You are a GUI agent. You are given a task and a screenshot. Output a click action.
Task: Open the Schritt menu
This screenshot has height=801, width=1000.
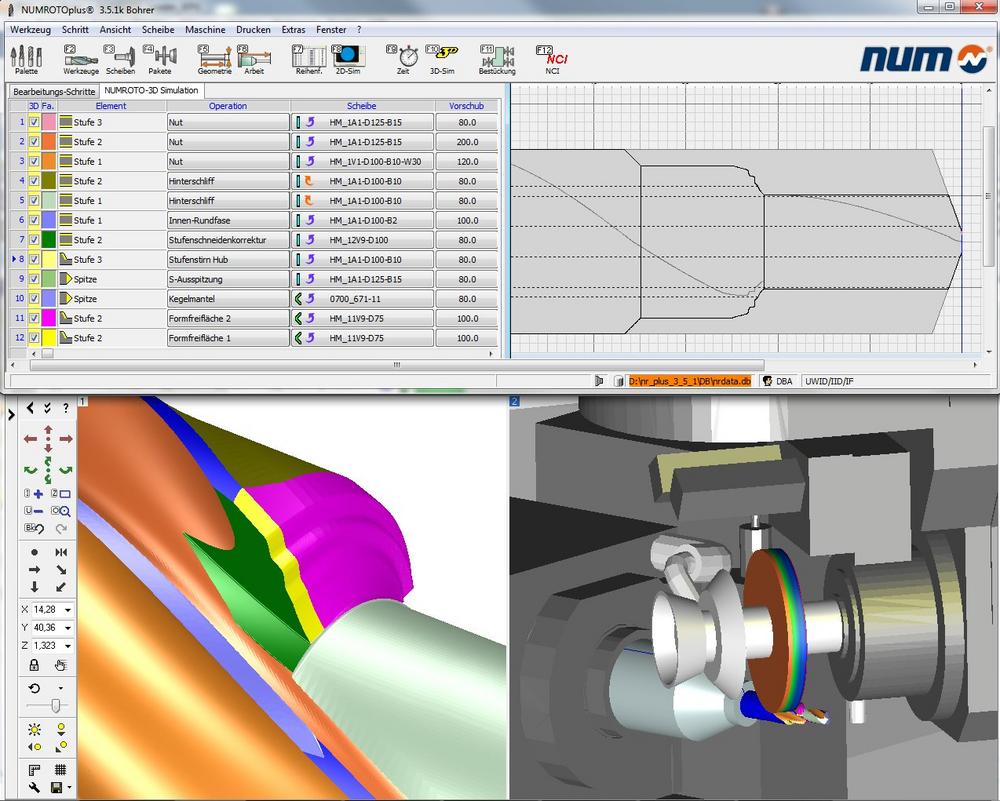[x=75, y=29]
